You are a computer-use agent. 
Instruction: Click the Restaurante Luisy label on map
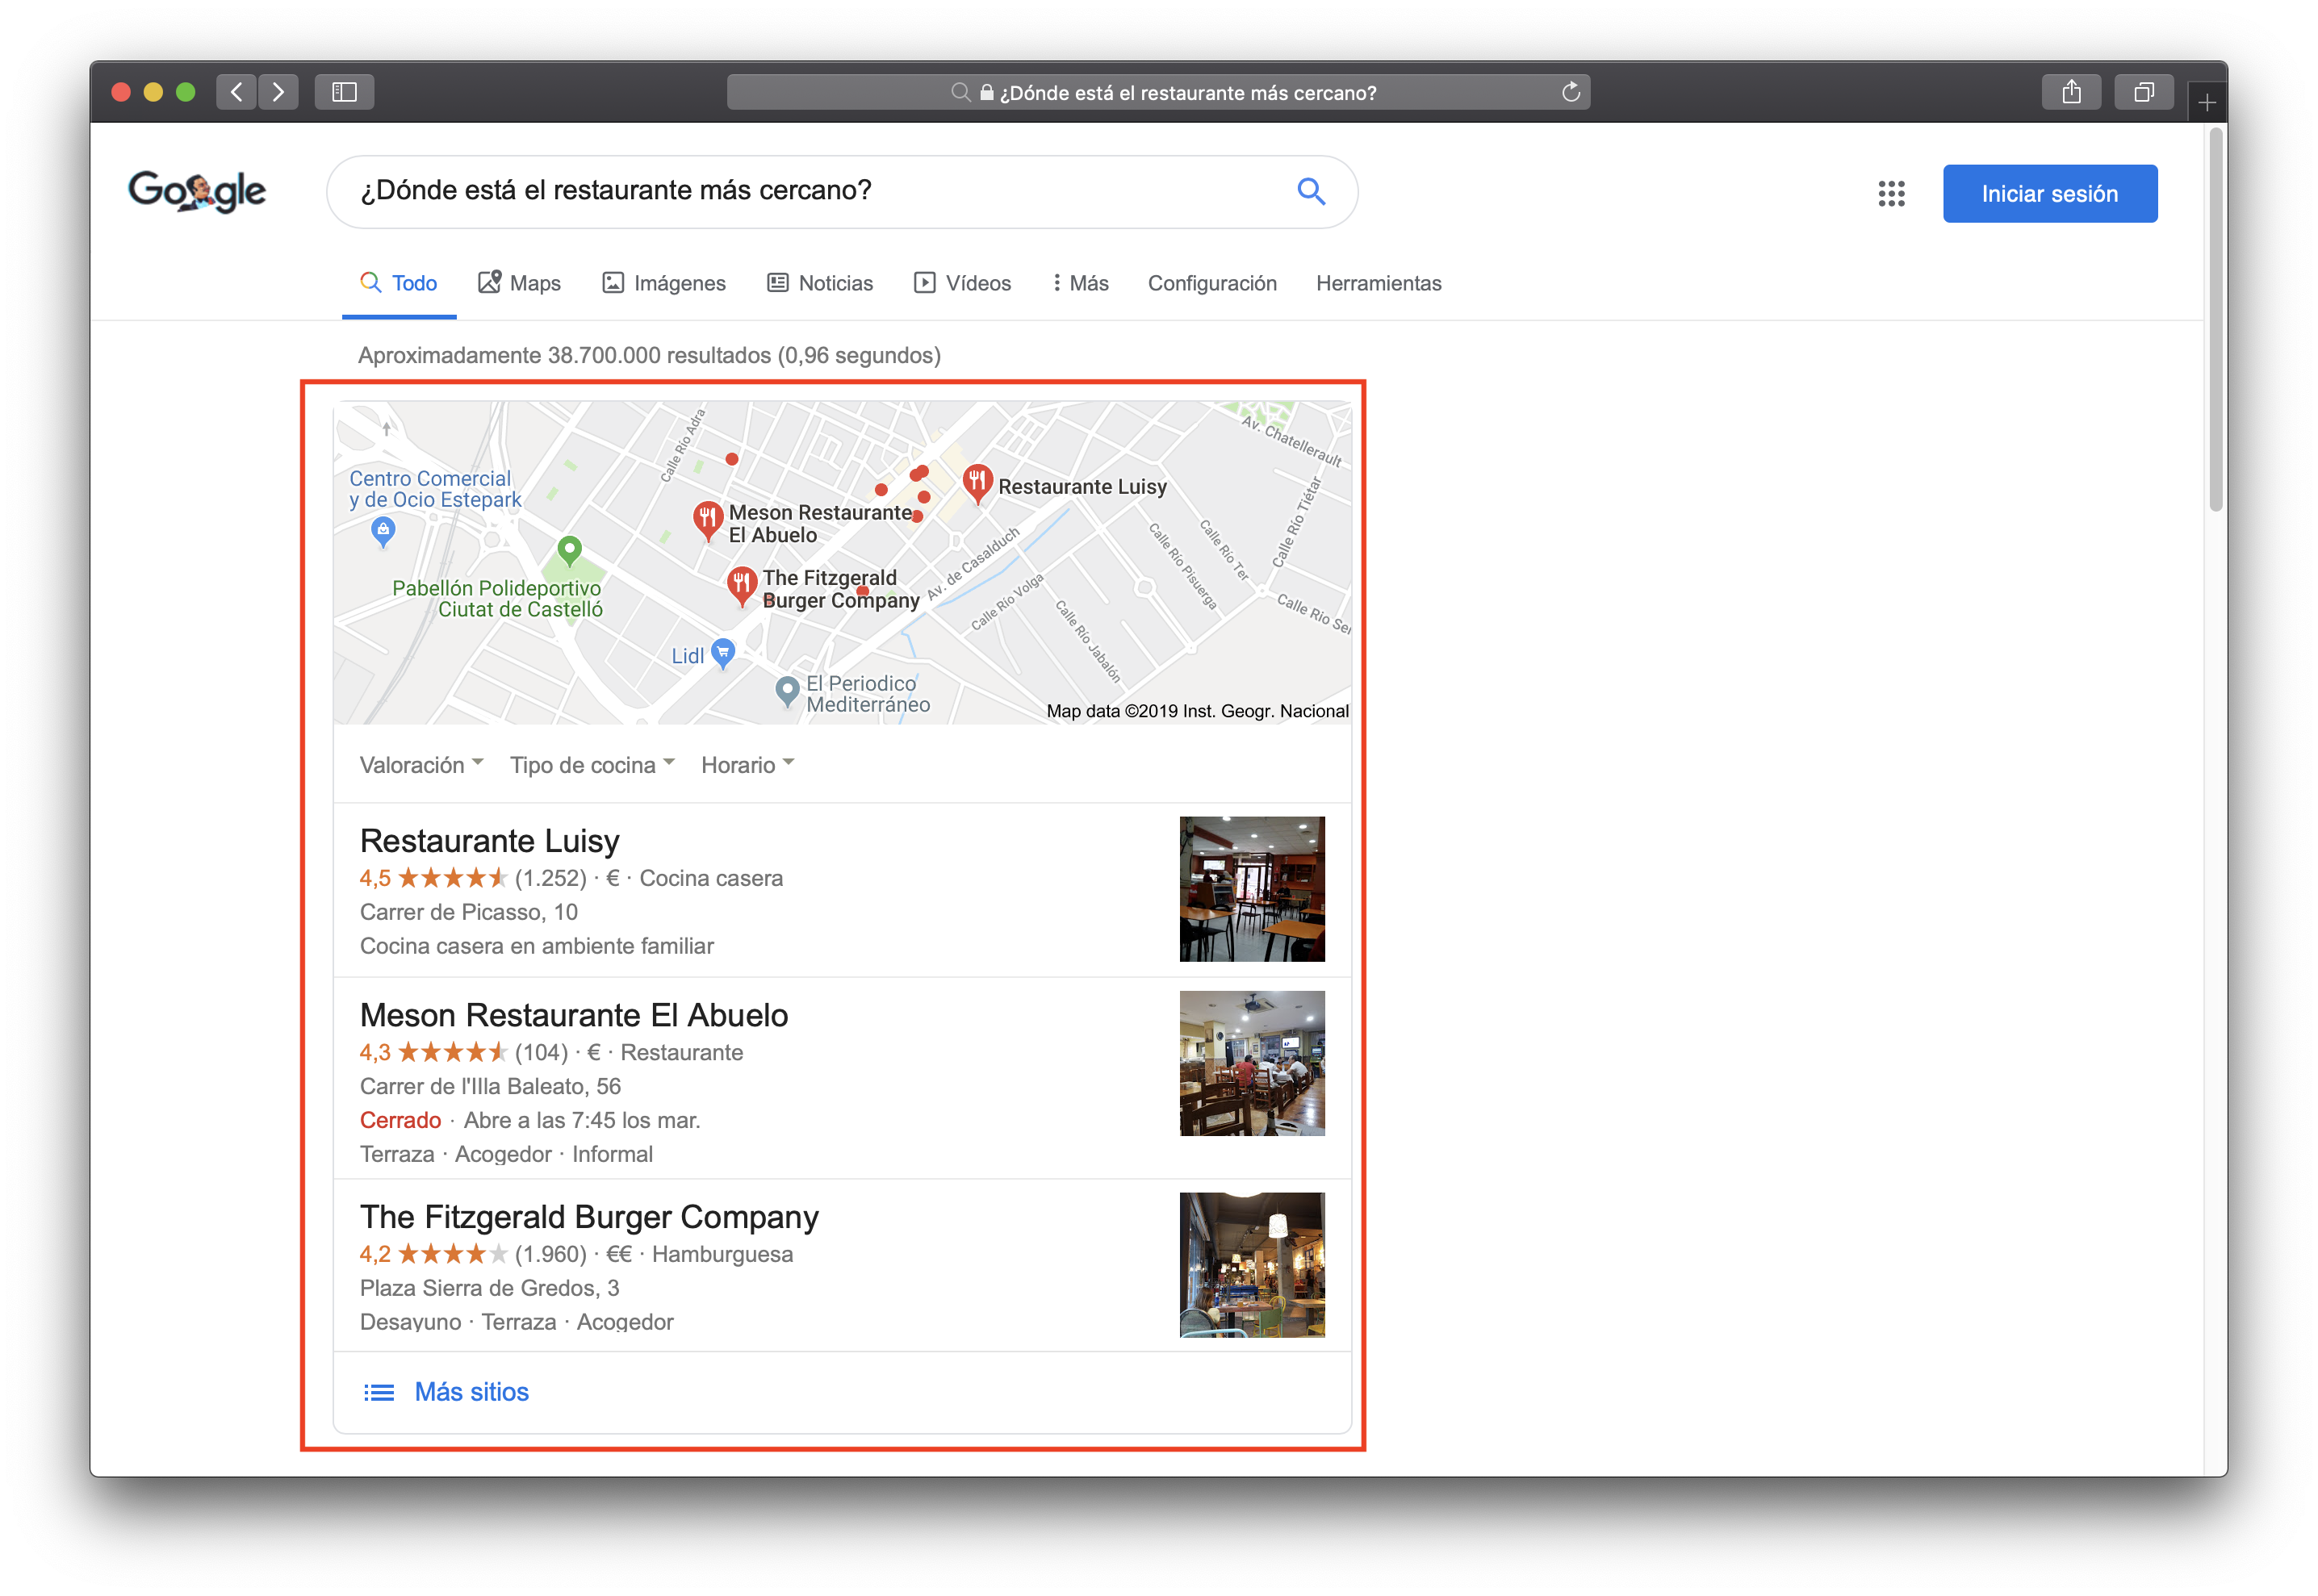[1082, 487]
